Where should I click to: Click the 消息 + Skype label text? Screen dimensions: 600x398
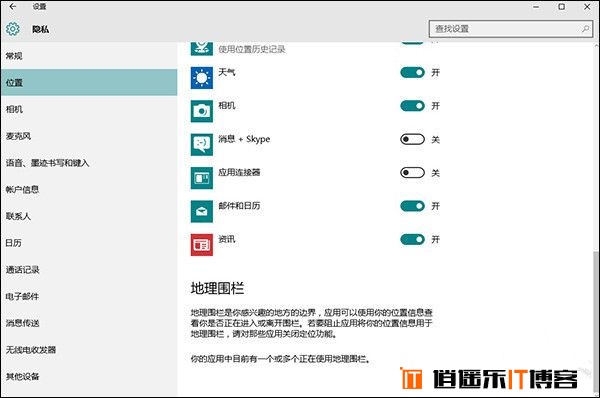[x=244, y=139]
